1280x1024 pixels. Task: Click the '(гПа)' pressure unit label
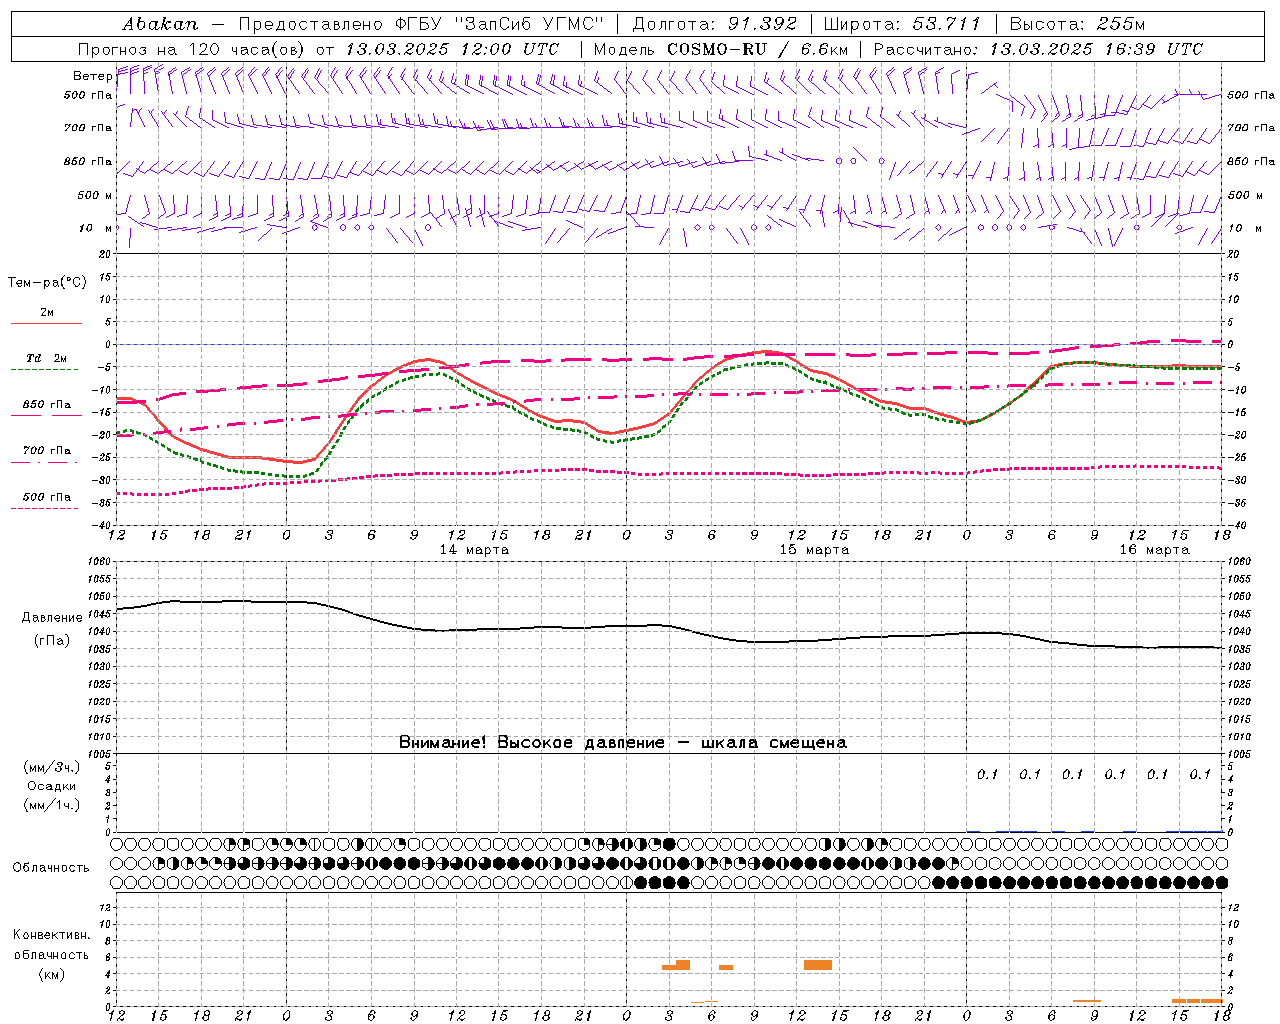click(x=52, y=641)
